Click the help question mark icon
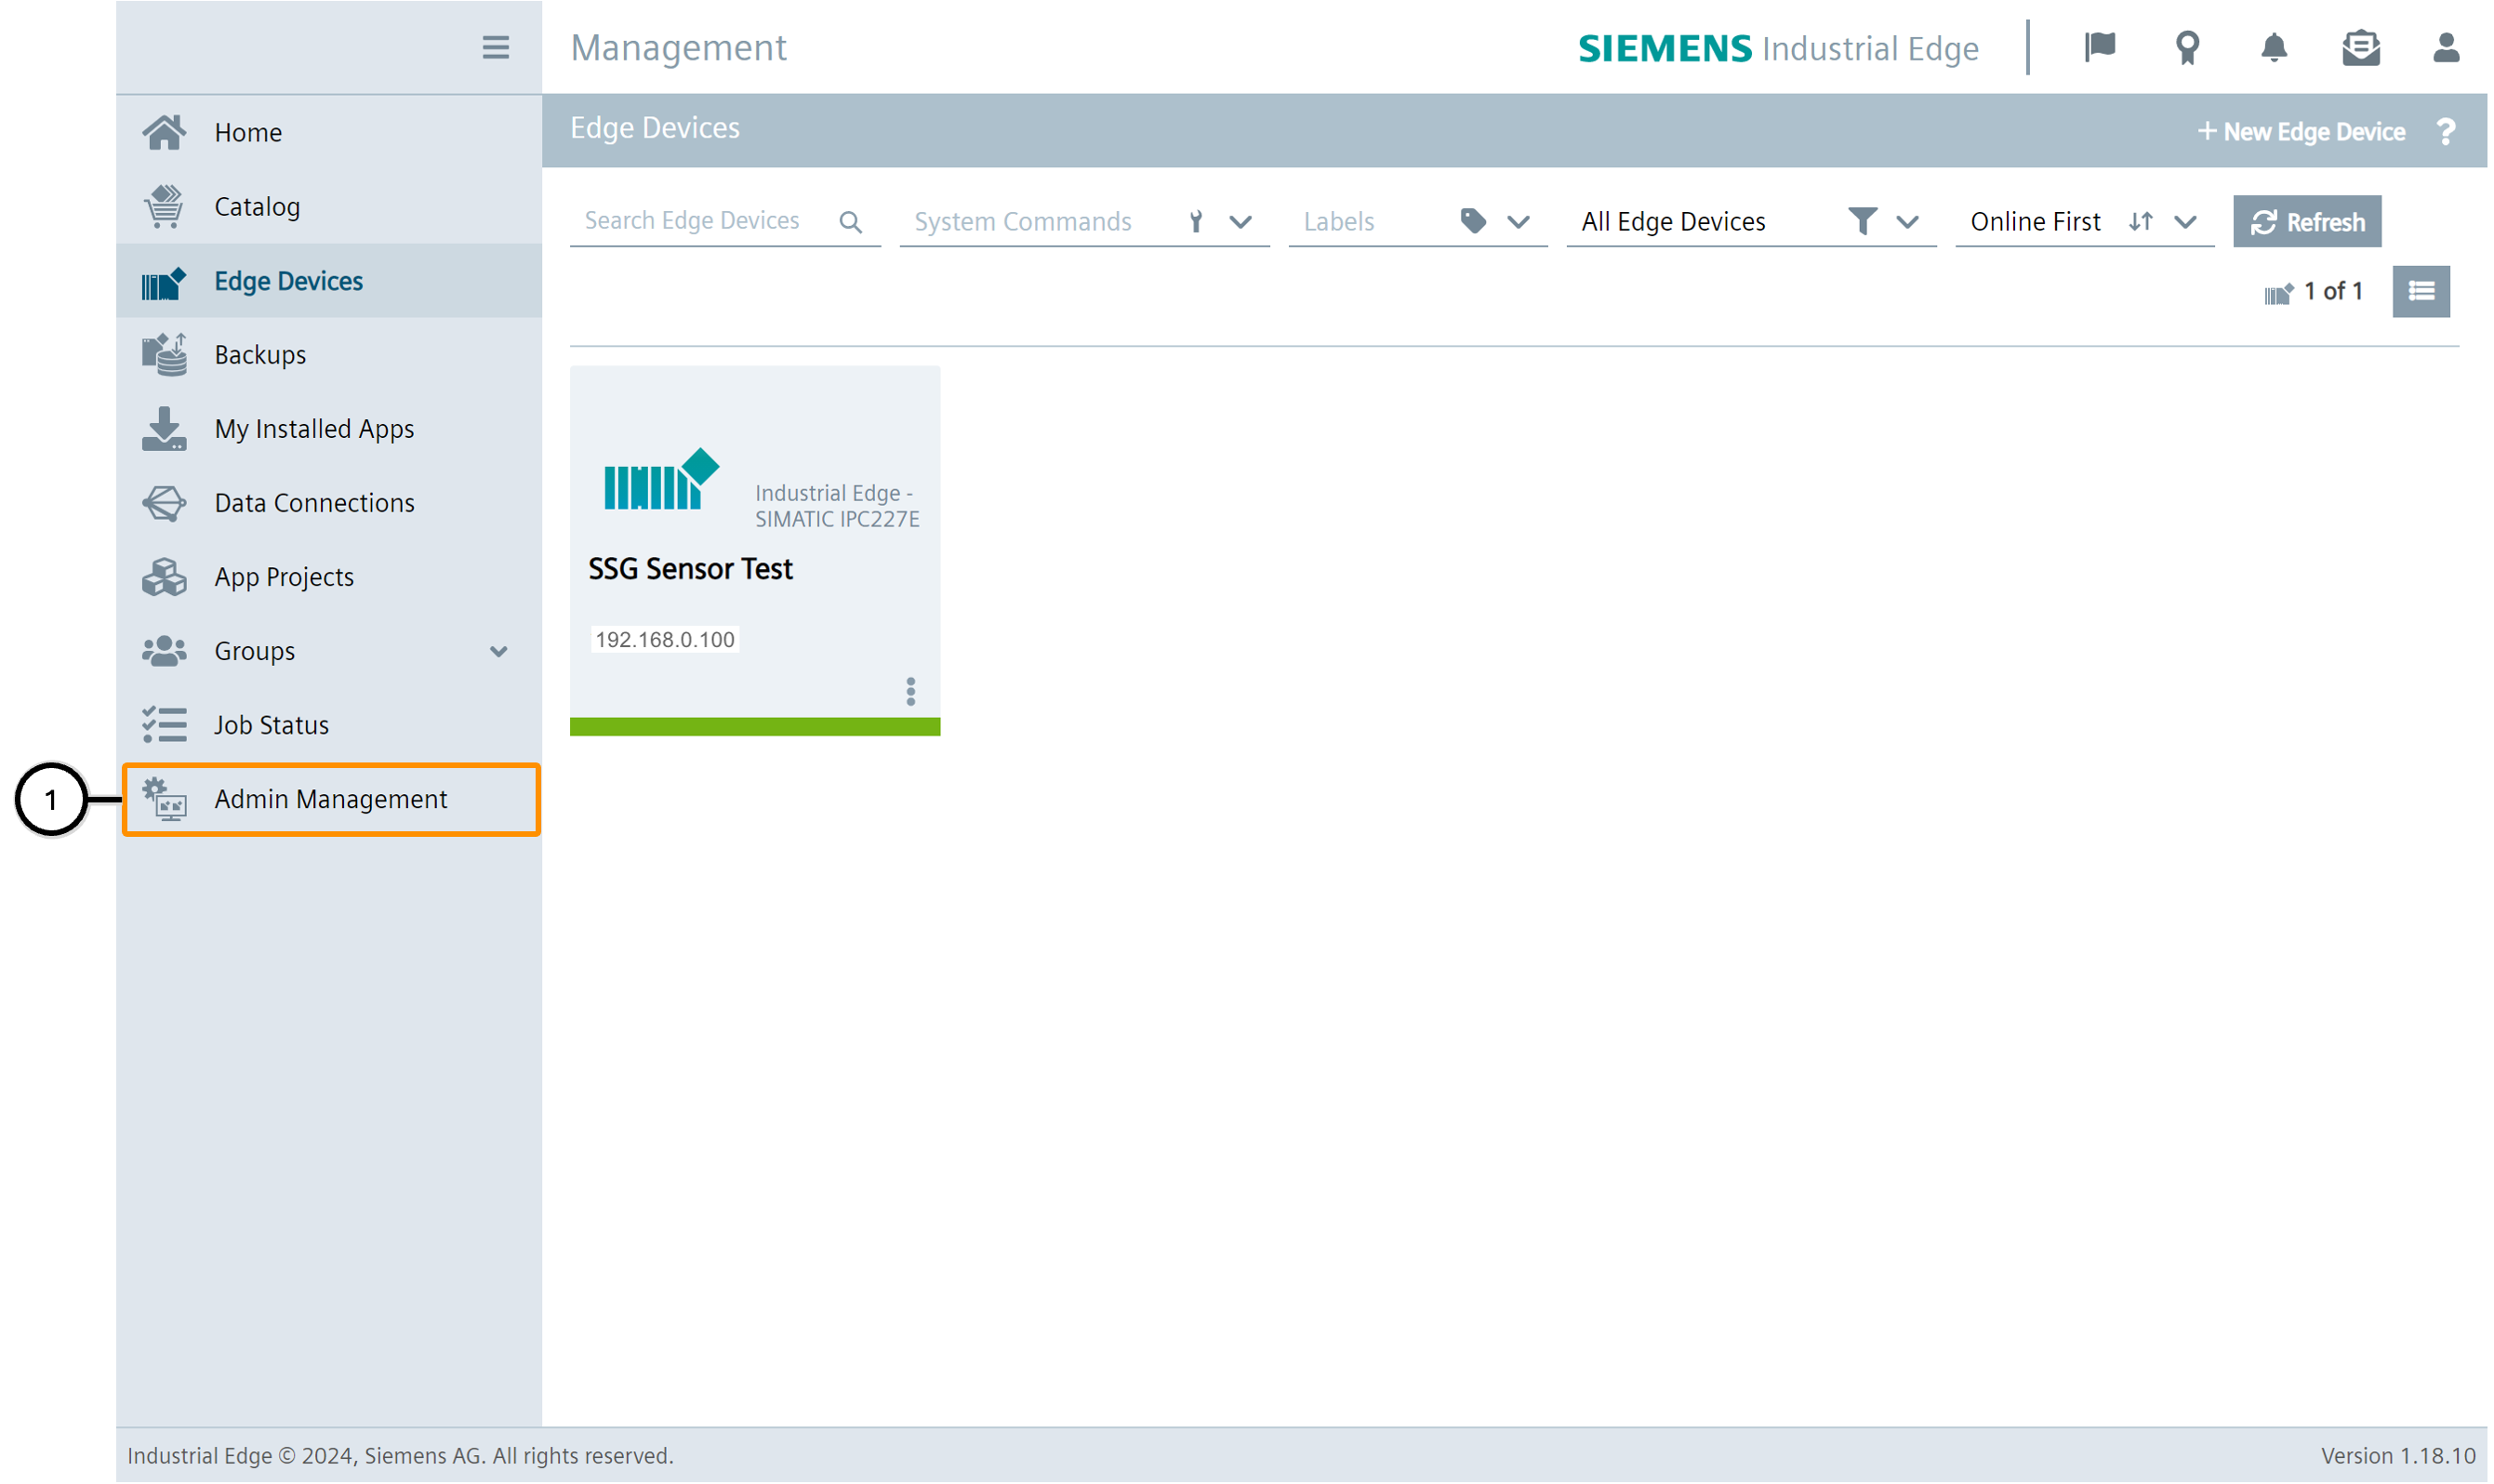Image resolution: width=2494 pixels, height=1484 pixels. (2445, 131)
